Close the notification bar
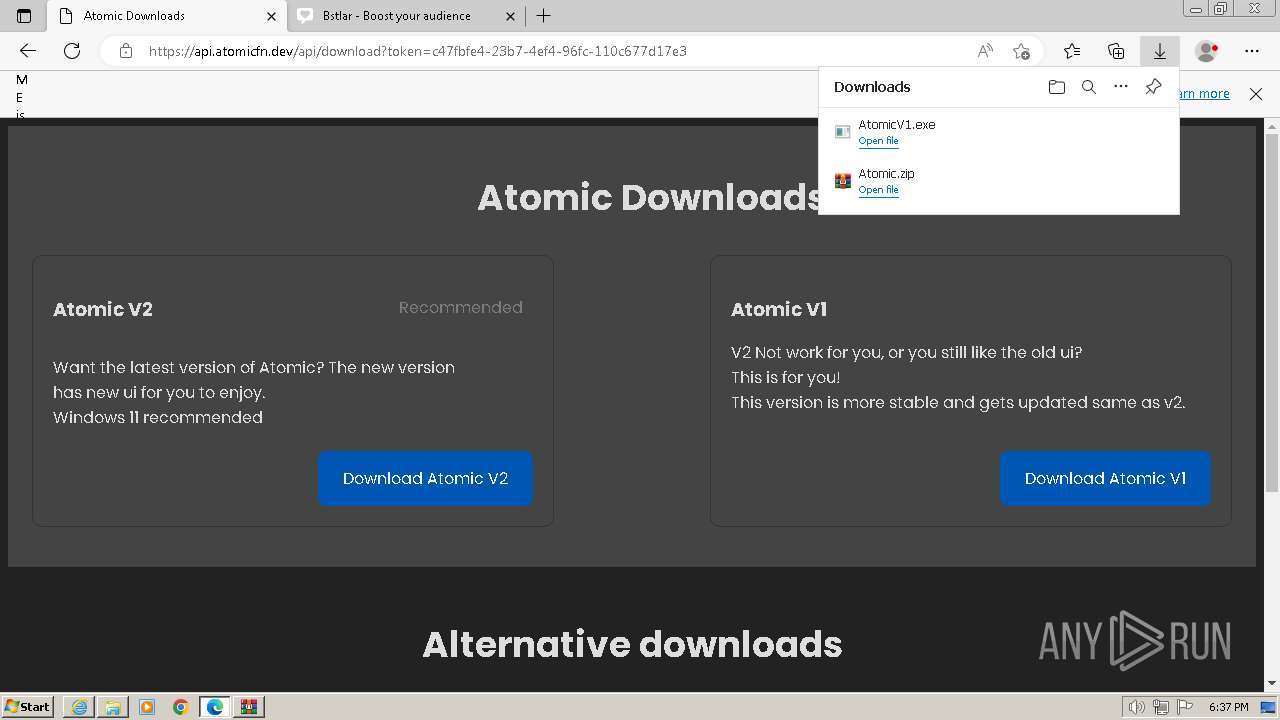Image resolution: width=1280 pixels, height=720 pixels. click(x=1256, y=94)
